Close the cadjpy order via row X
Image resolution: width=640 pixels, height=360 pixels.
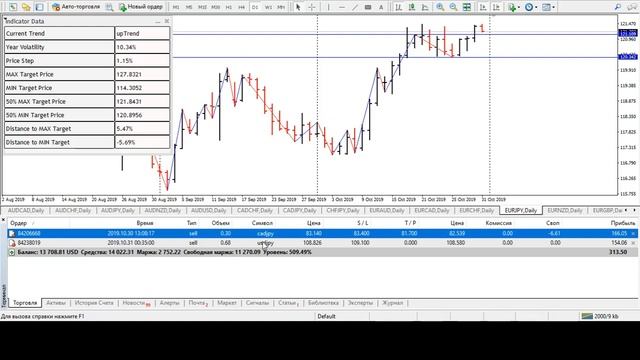click(x=633, y=233)
